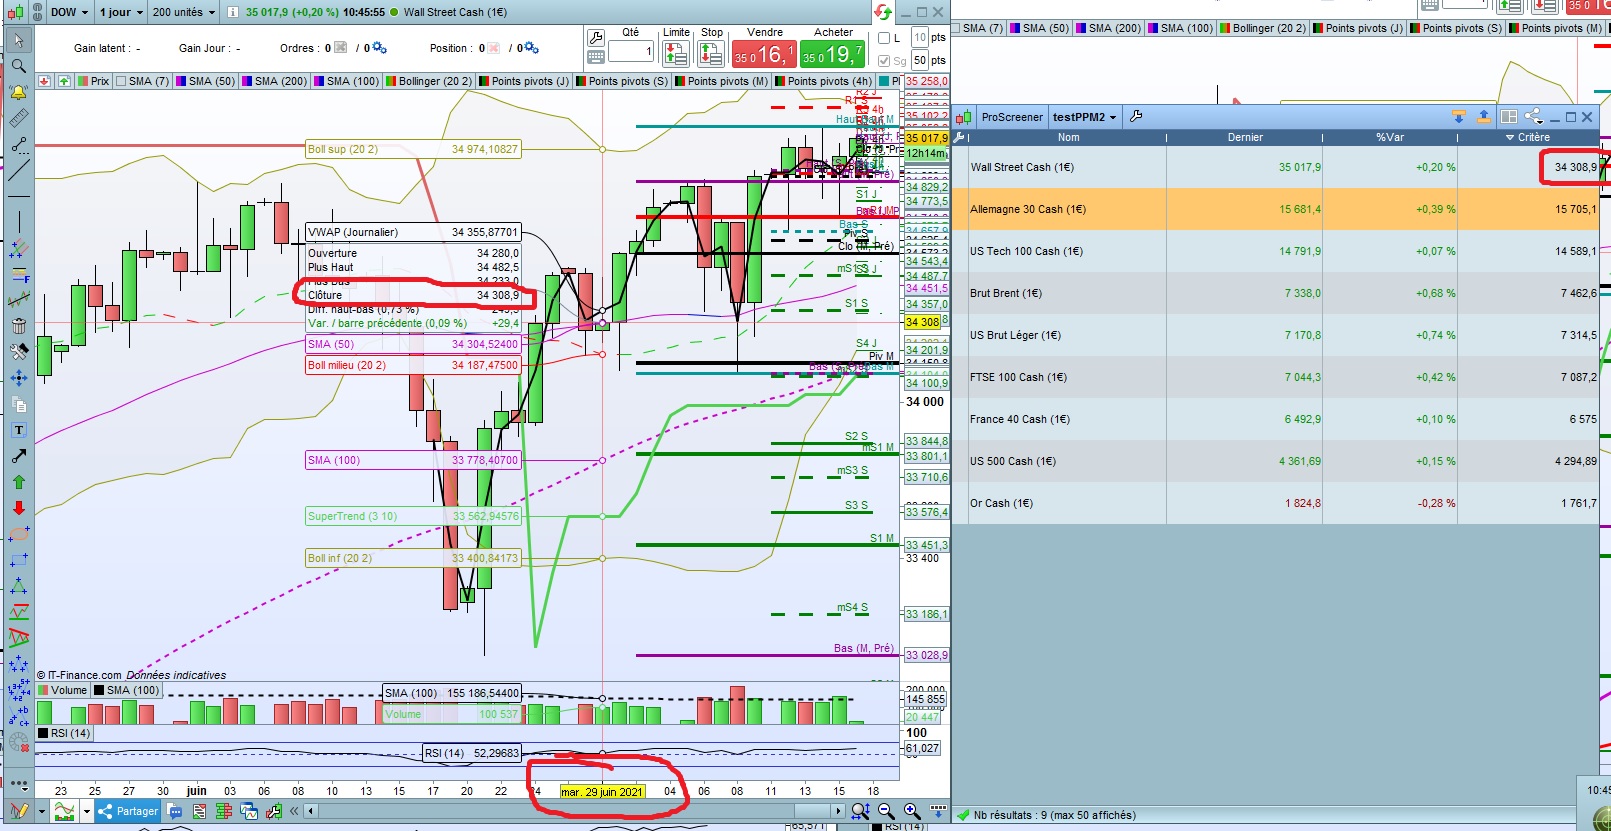
Task: Select the diagonal trend line tool
Action: 18,171
